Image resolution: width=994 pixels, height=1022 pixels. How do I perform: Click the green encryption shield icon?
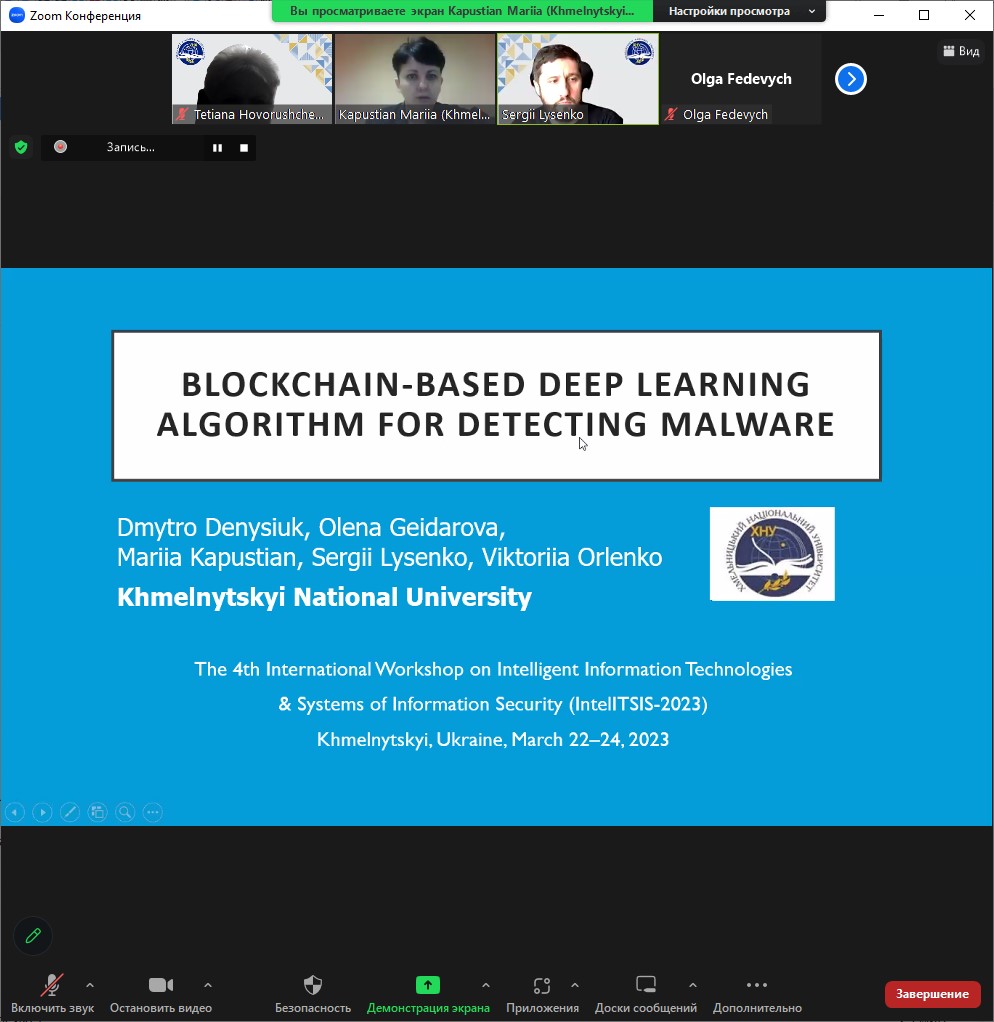click(20, 147)
